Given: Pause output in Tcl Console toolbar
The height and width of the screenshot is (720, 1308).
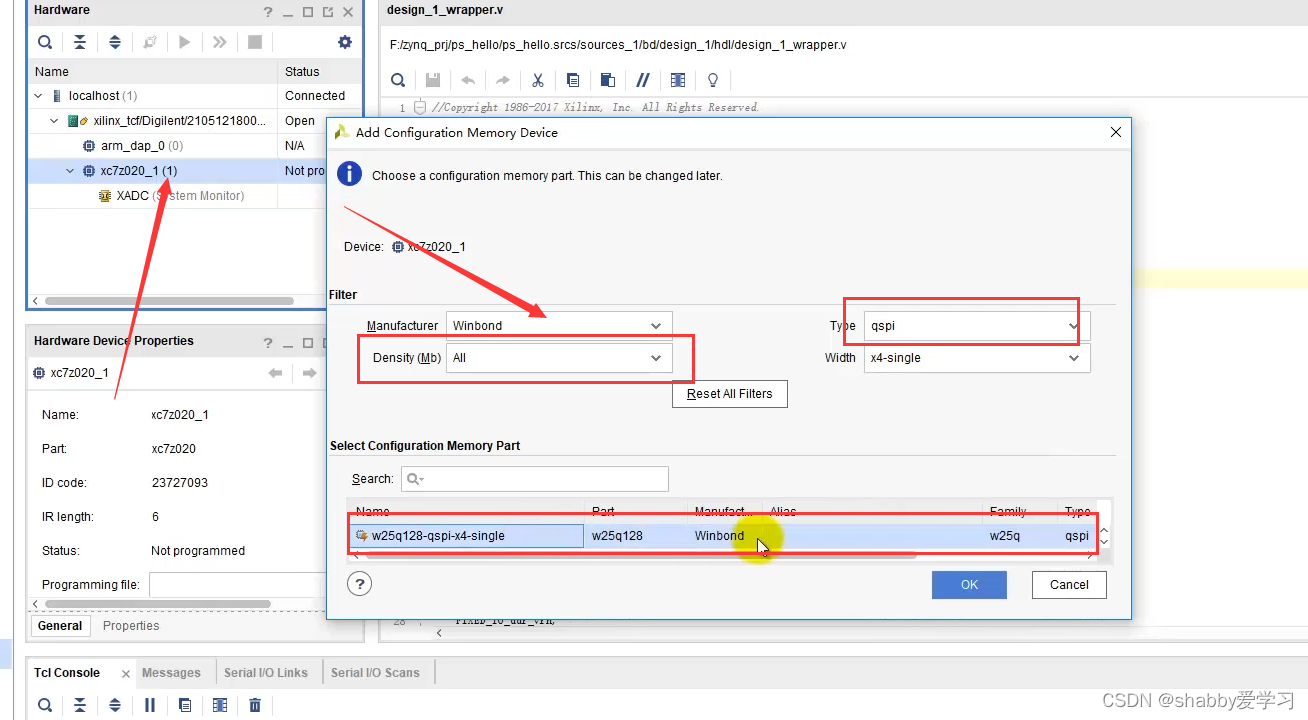Looking at the screenshot, I should click(x=150, y=705).
